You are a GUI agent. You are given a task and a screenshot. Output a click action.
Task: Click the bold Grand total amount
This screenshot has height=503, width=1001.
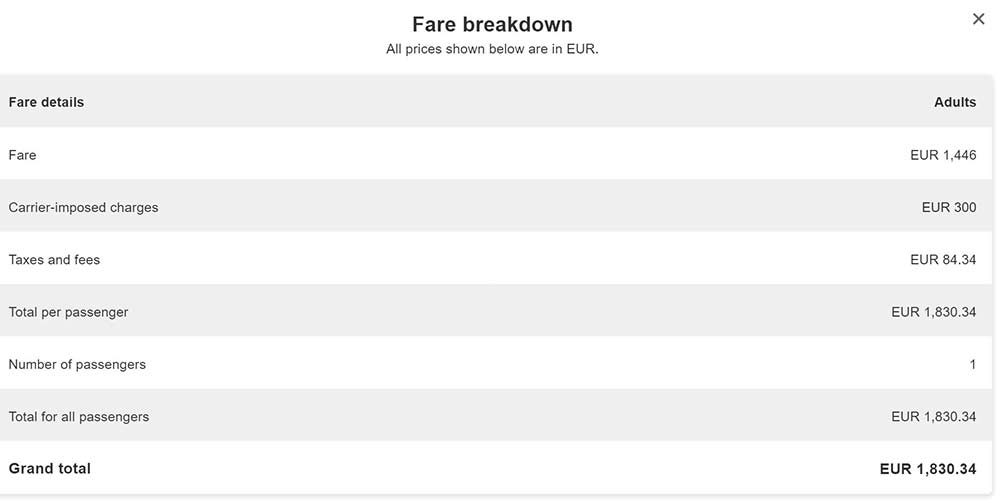[x=927, y=469]
